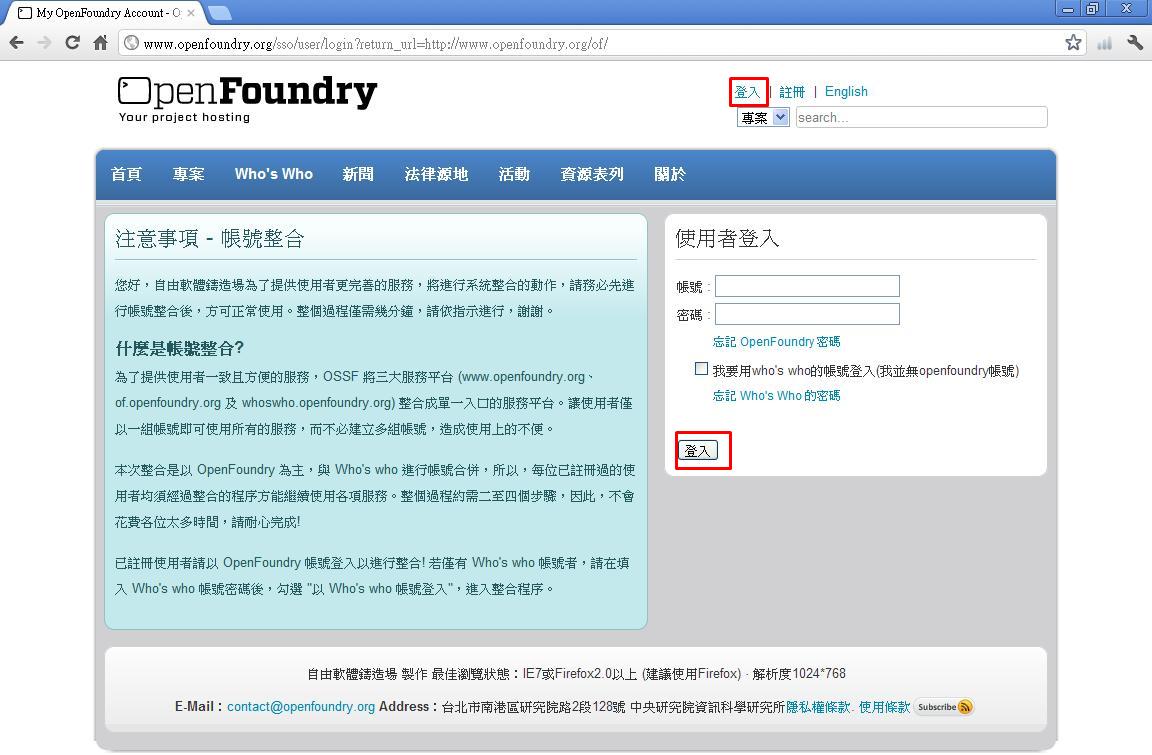Bookmark this page with star icon
Viewport: 1152px width, 755px height.
1073,43
